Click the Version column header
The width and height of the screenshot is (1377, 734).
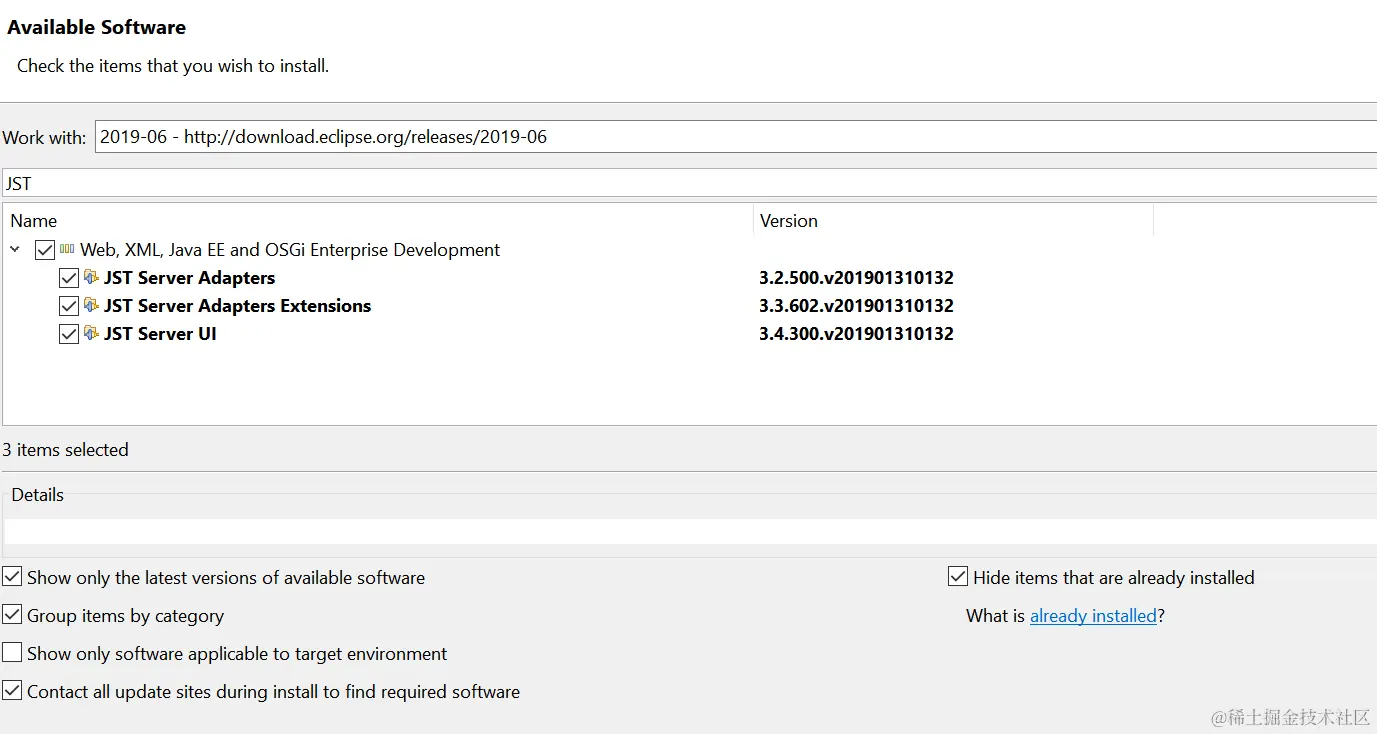953,221
